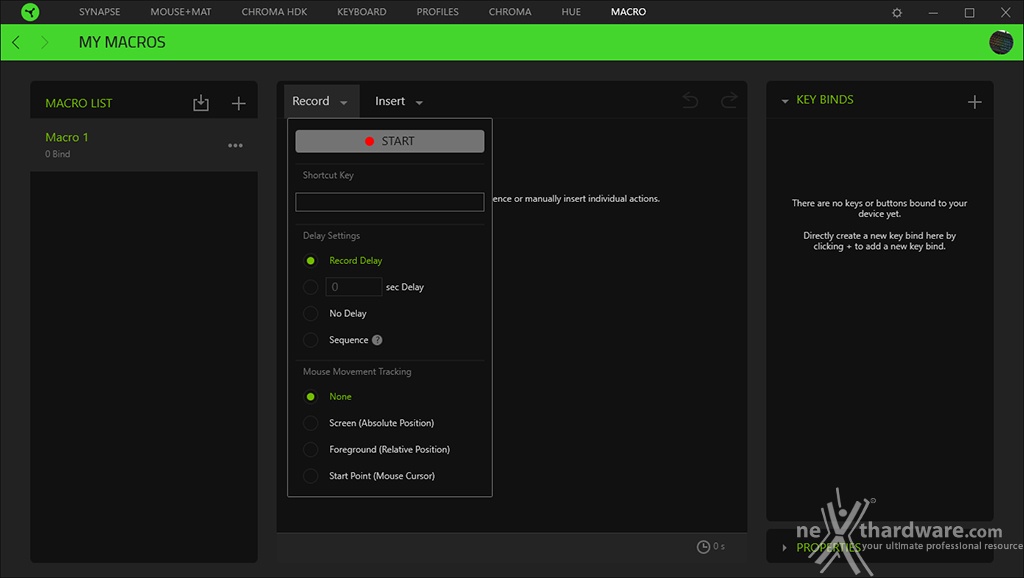
Task: Click the Razer logo icon
Action: pos(30,12)
